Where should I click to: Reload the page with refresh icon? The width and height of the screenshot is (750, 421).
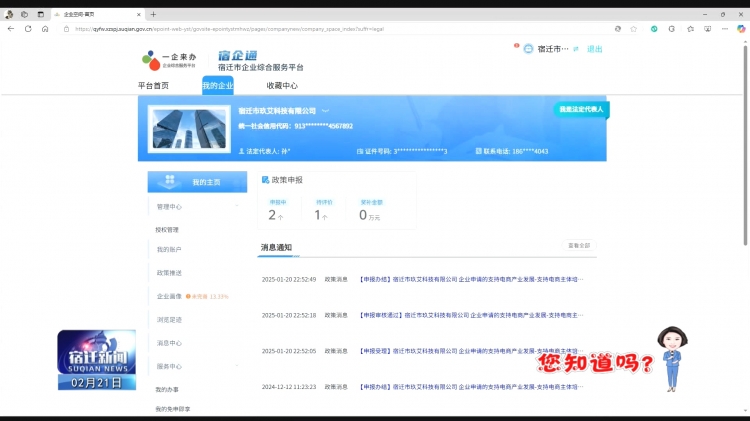click(28, 29)
